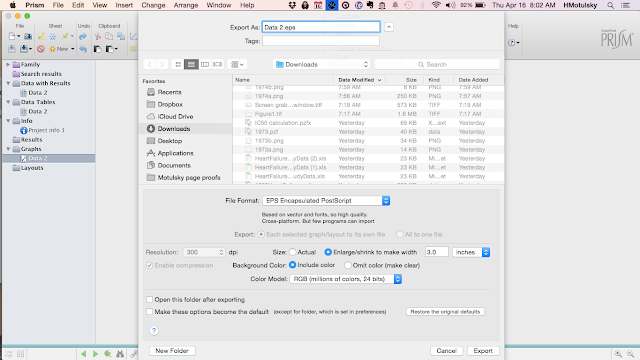640x360 pixels.
Task: Open the inches units dropdown
Action: click(471, 252)
